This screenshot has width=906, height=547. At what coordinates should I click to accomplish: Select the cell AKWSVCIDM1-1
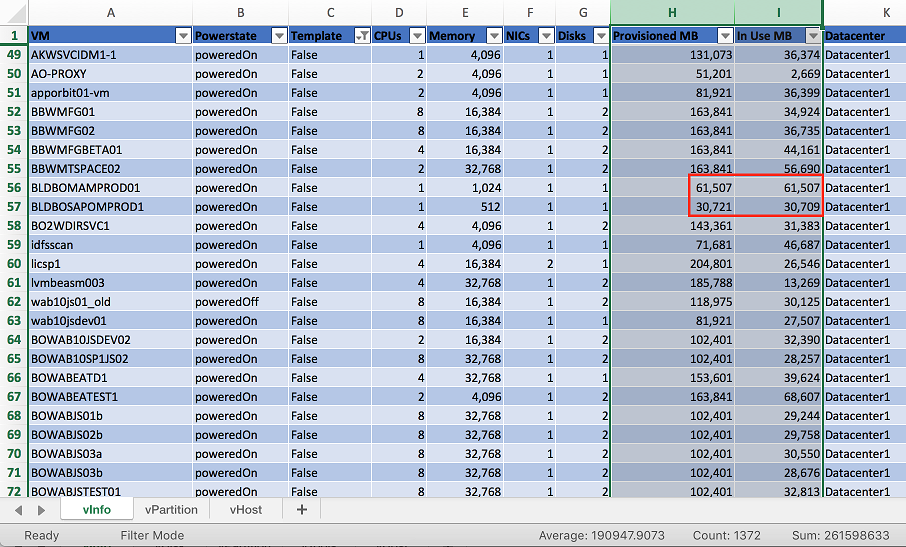point(110,55)
